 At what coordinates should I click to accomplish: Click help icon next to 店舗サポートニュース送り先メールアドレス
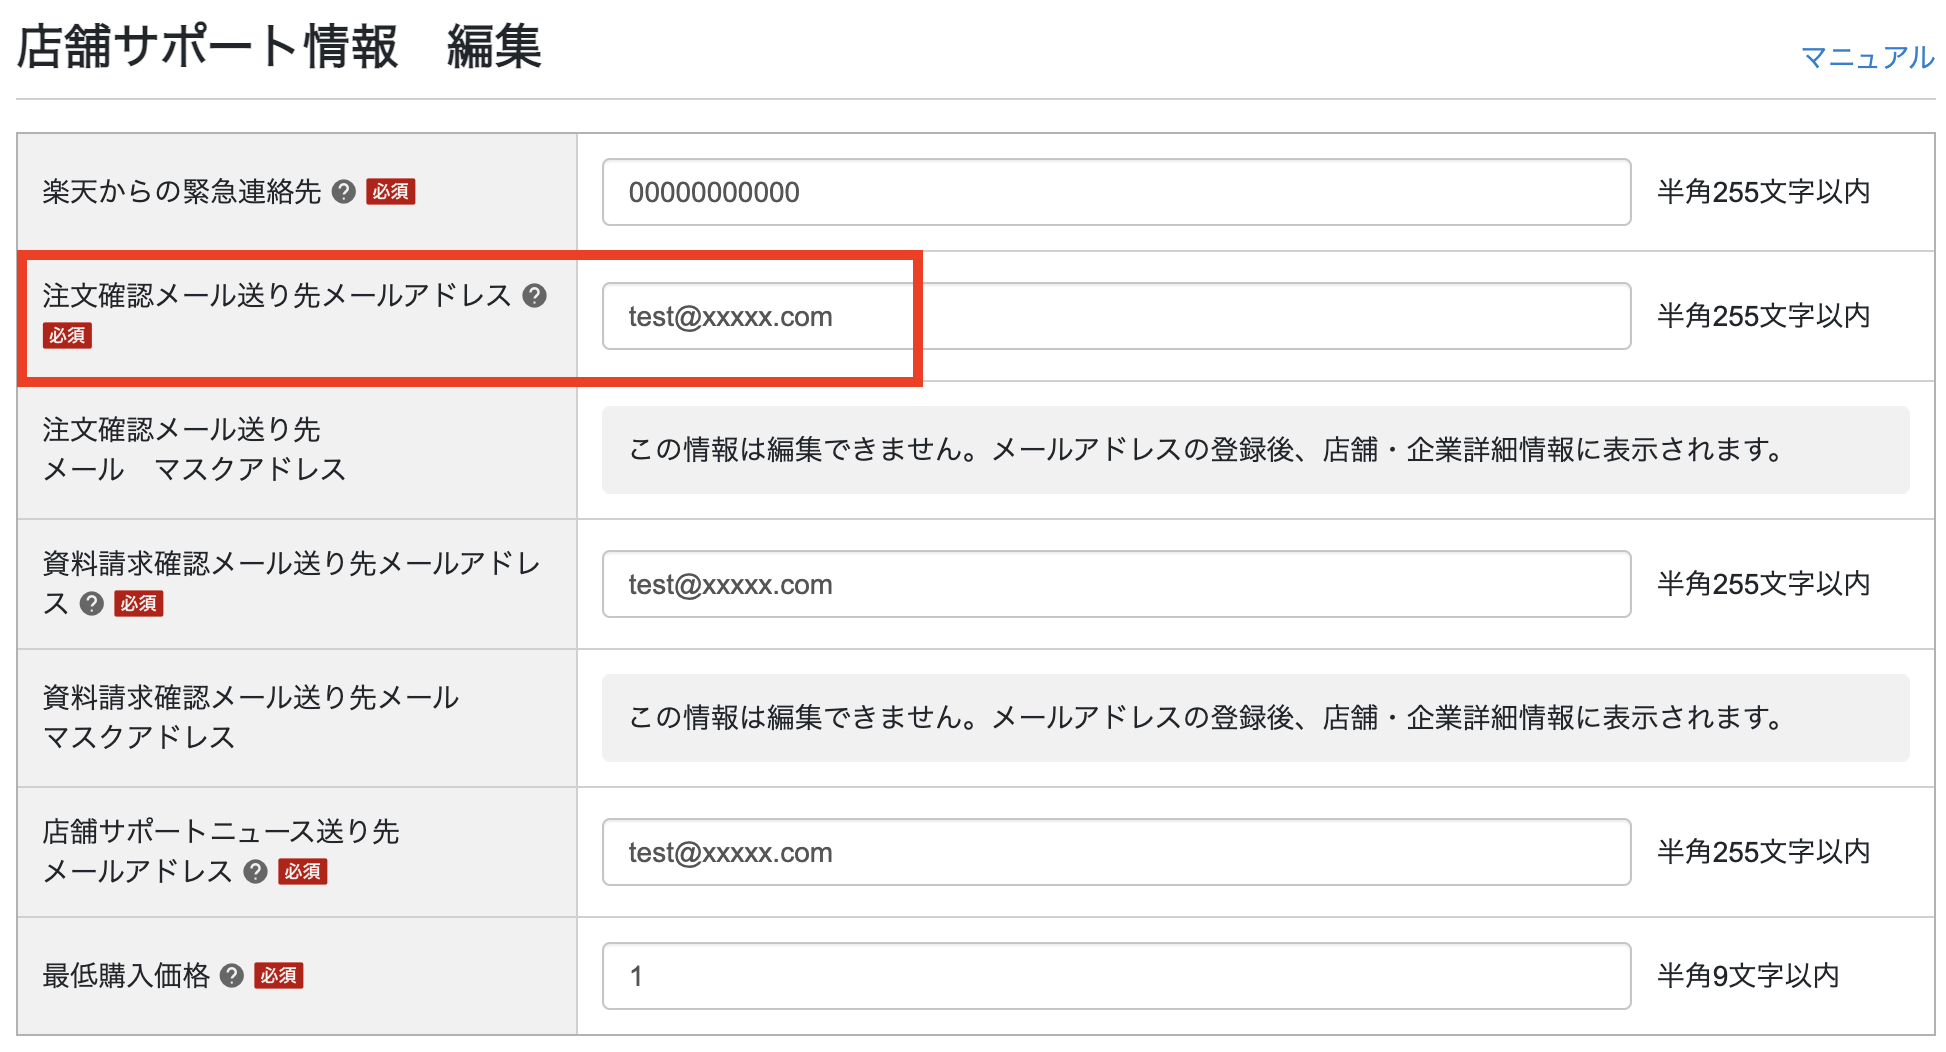[256, 871]
